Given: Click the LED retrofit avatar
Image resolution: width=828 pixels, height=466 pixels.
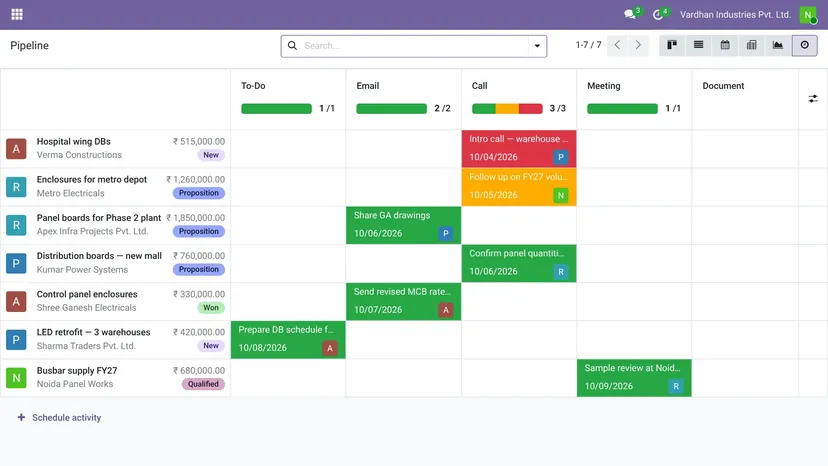Looking at the screenshot, I should 16,340.
